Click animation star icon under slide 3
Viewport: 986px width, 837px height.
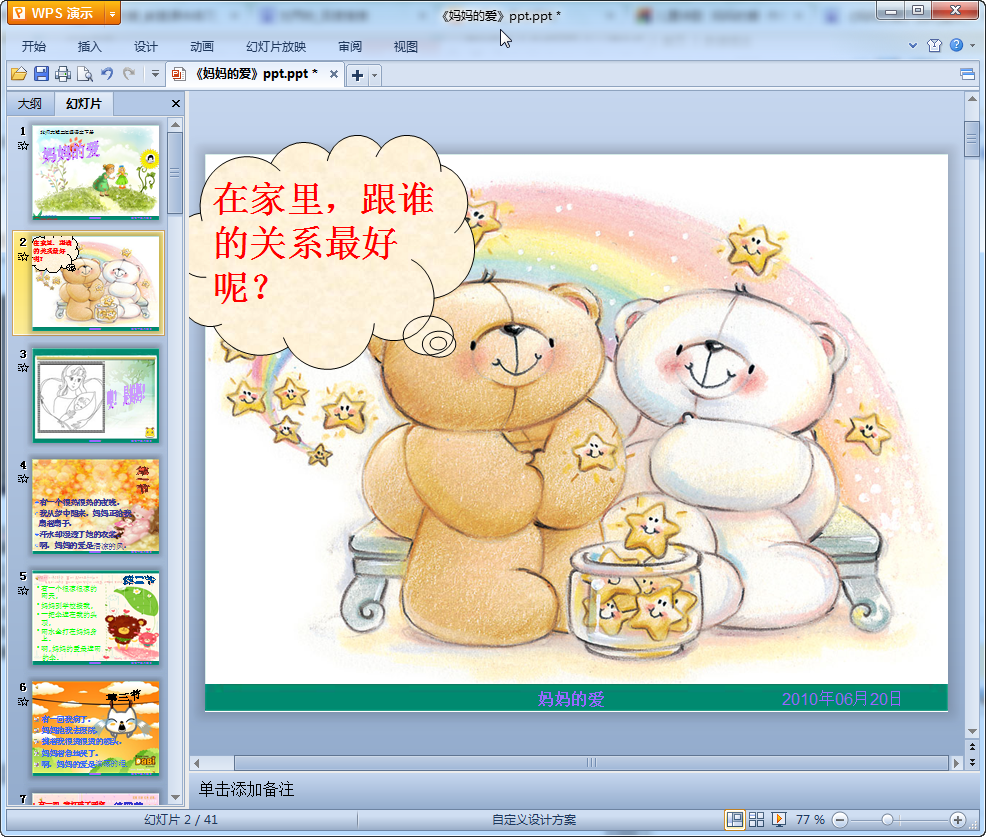pyautogui.click(x=23, y=368)
